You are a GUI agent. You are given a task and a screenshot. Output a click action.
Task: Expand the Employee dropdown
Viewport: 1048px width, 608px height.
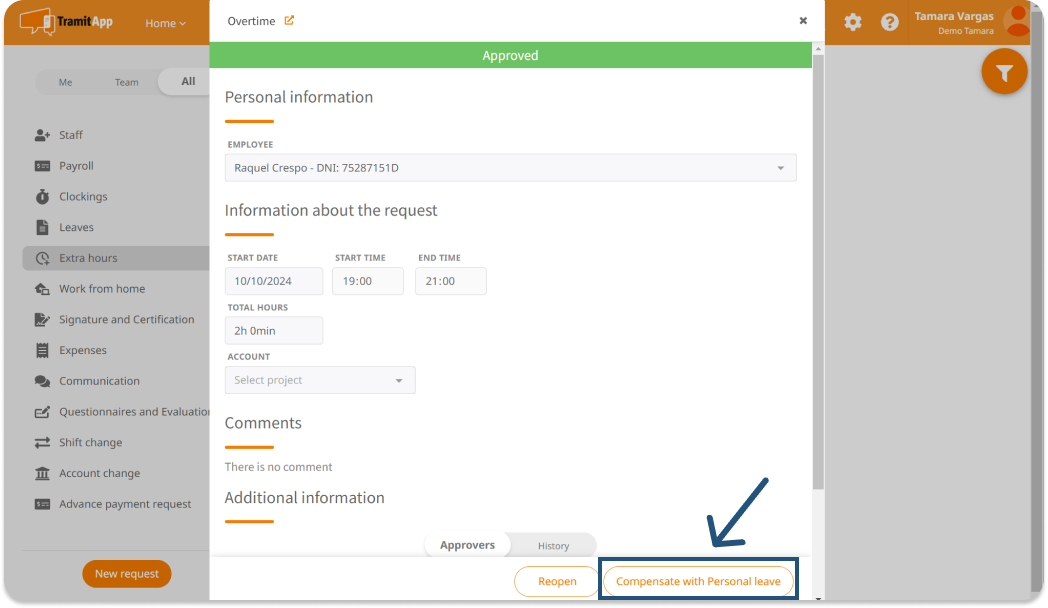[x=510, y=168]
